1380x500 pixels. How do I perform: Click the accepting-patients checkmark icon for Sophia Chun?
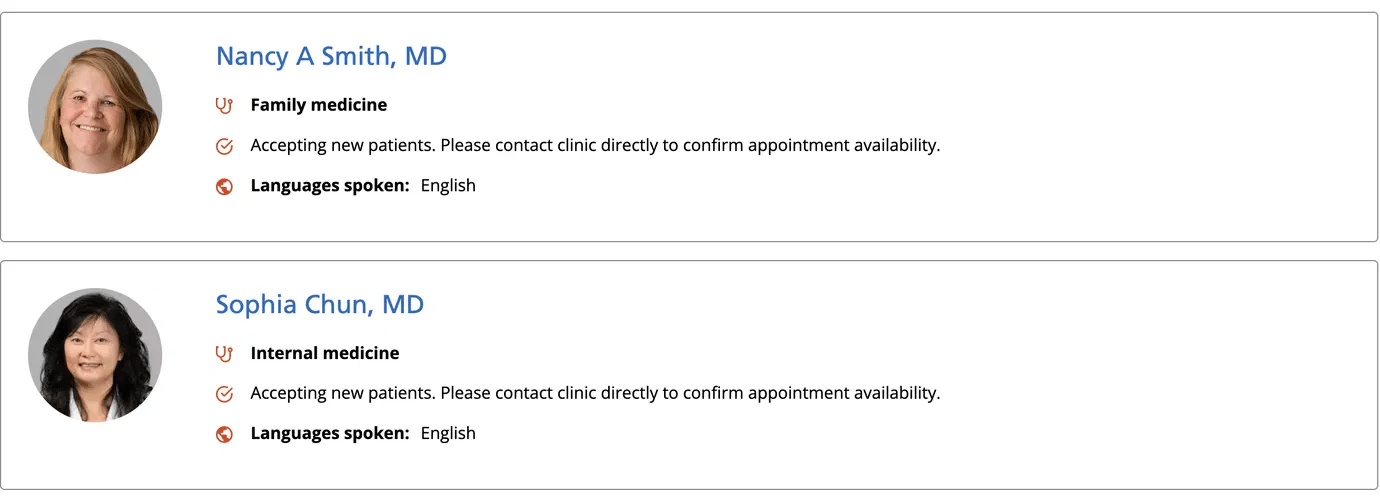pyautogui.click(x=224, y=394)
